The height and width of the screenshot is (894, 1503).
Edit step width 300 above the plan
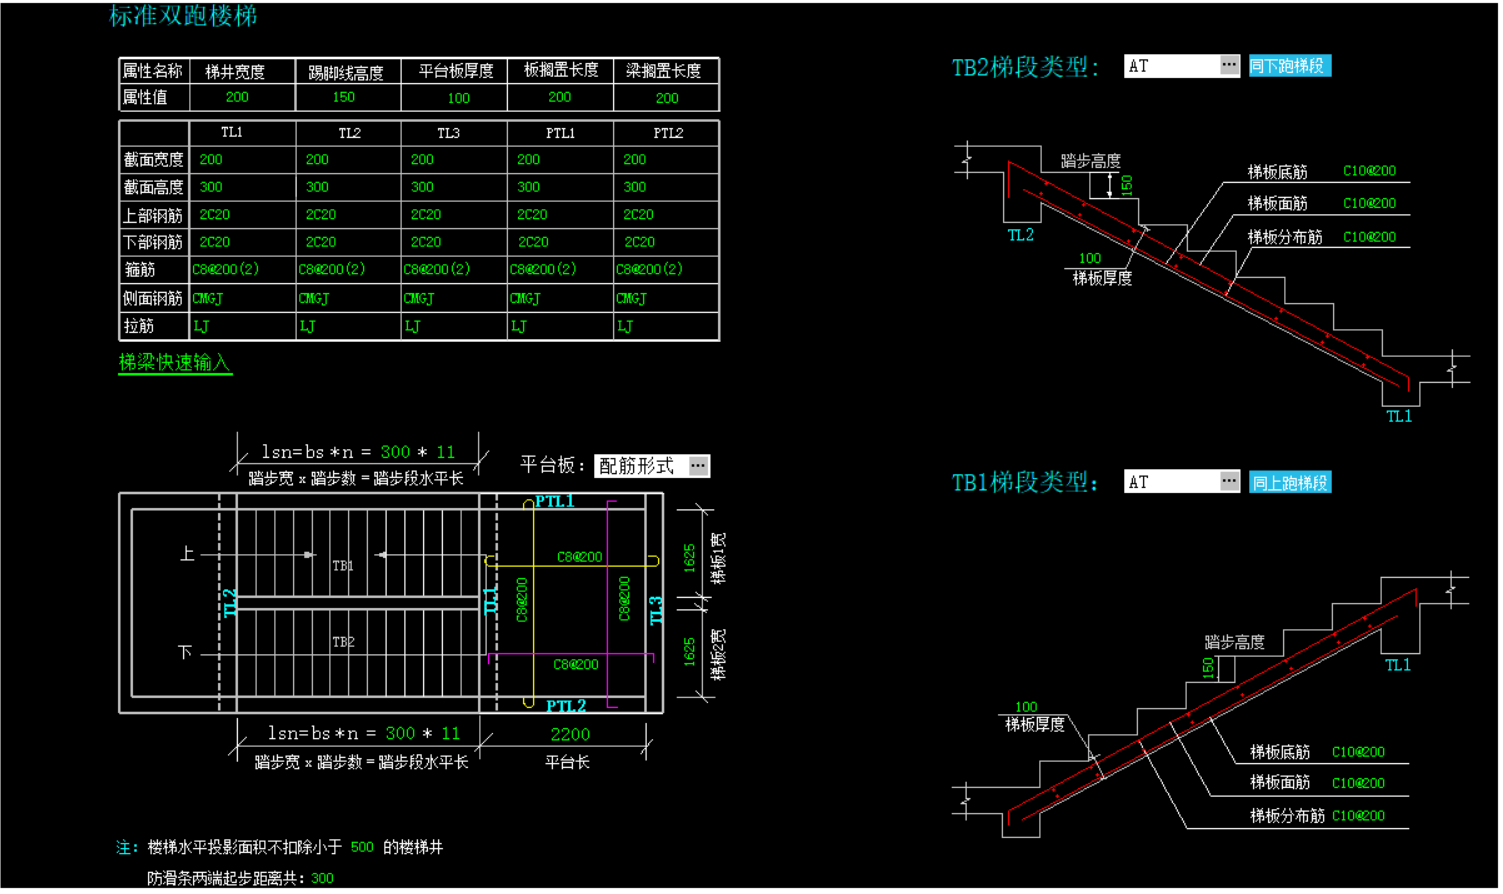pos(395,452)
